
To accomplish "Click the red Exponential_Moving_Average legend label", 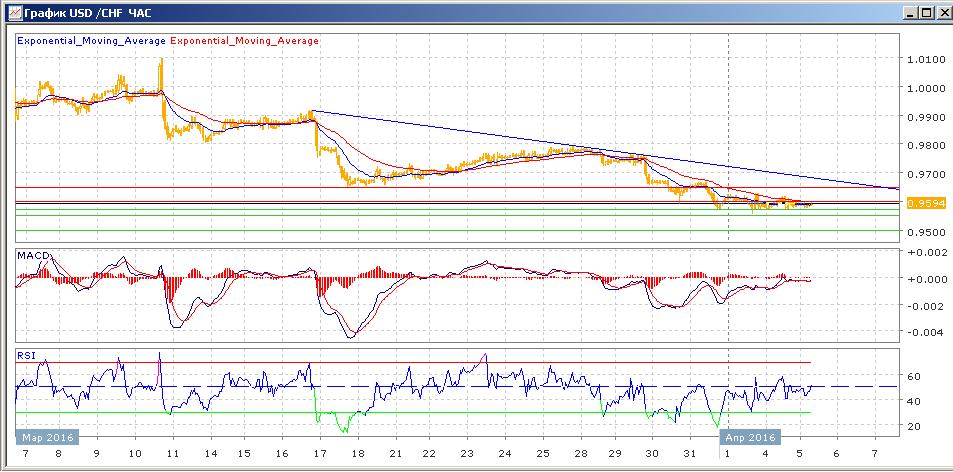I will 245,41.
